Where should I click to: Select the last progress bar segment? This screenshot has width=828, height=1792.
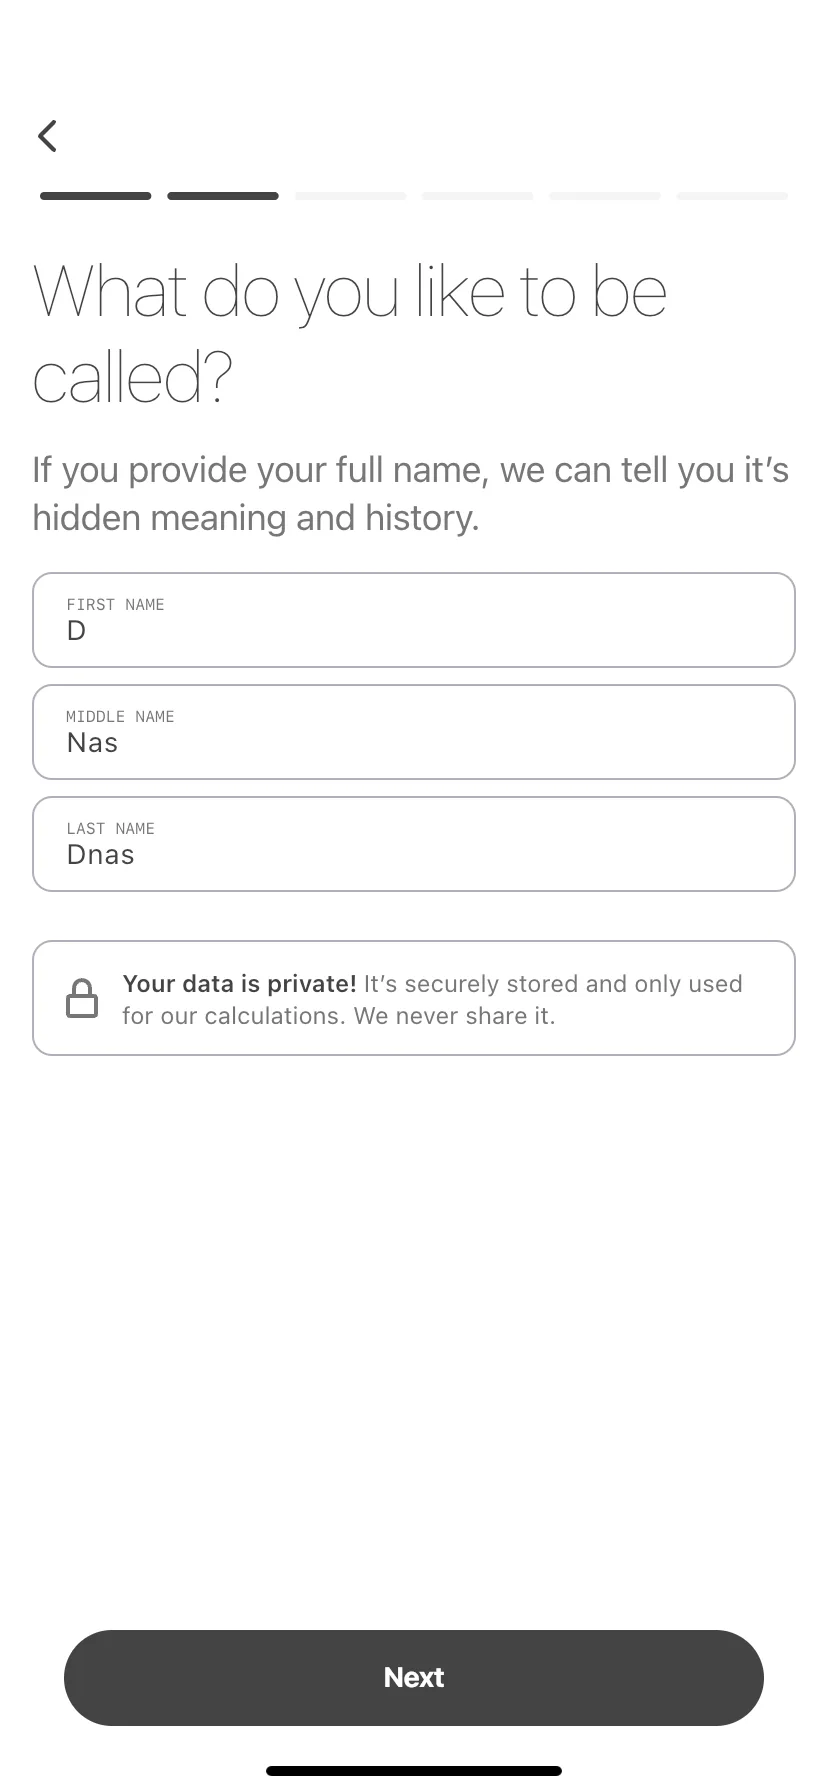[x=732, y=196]
